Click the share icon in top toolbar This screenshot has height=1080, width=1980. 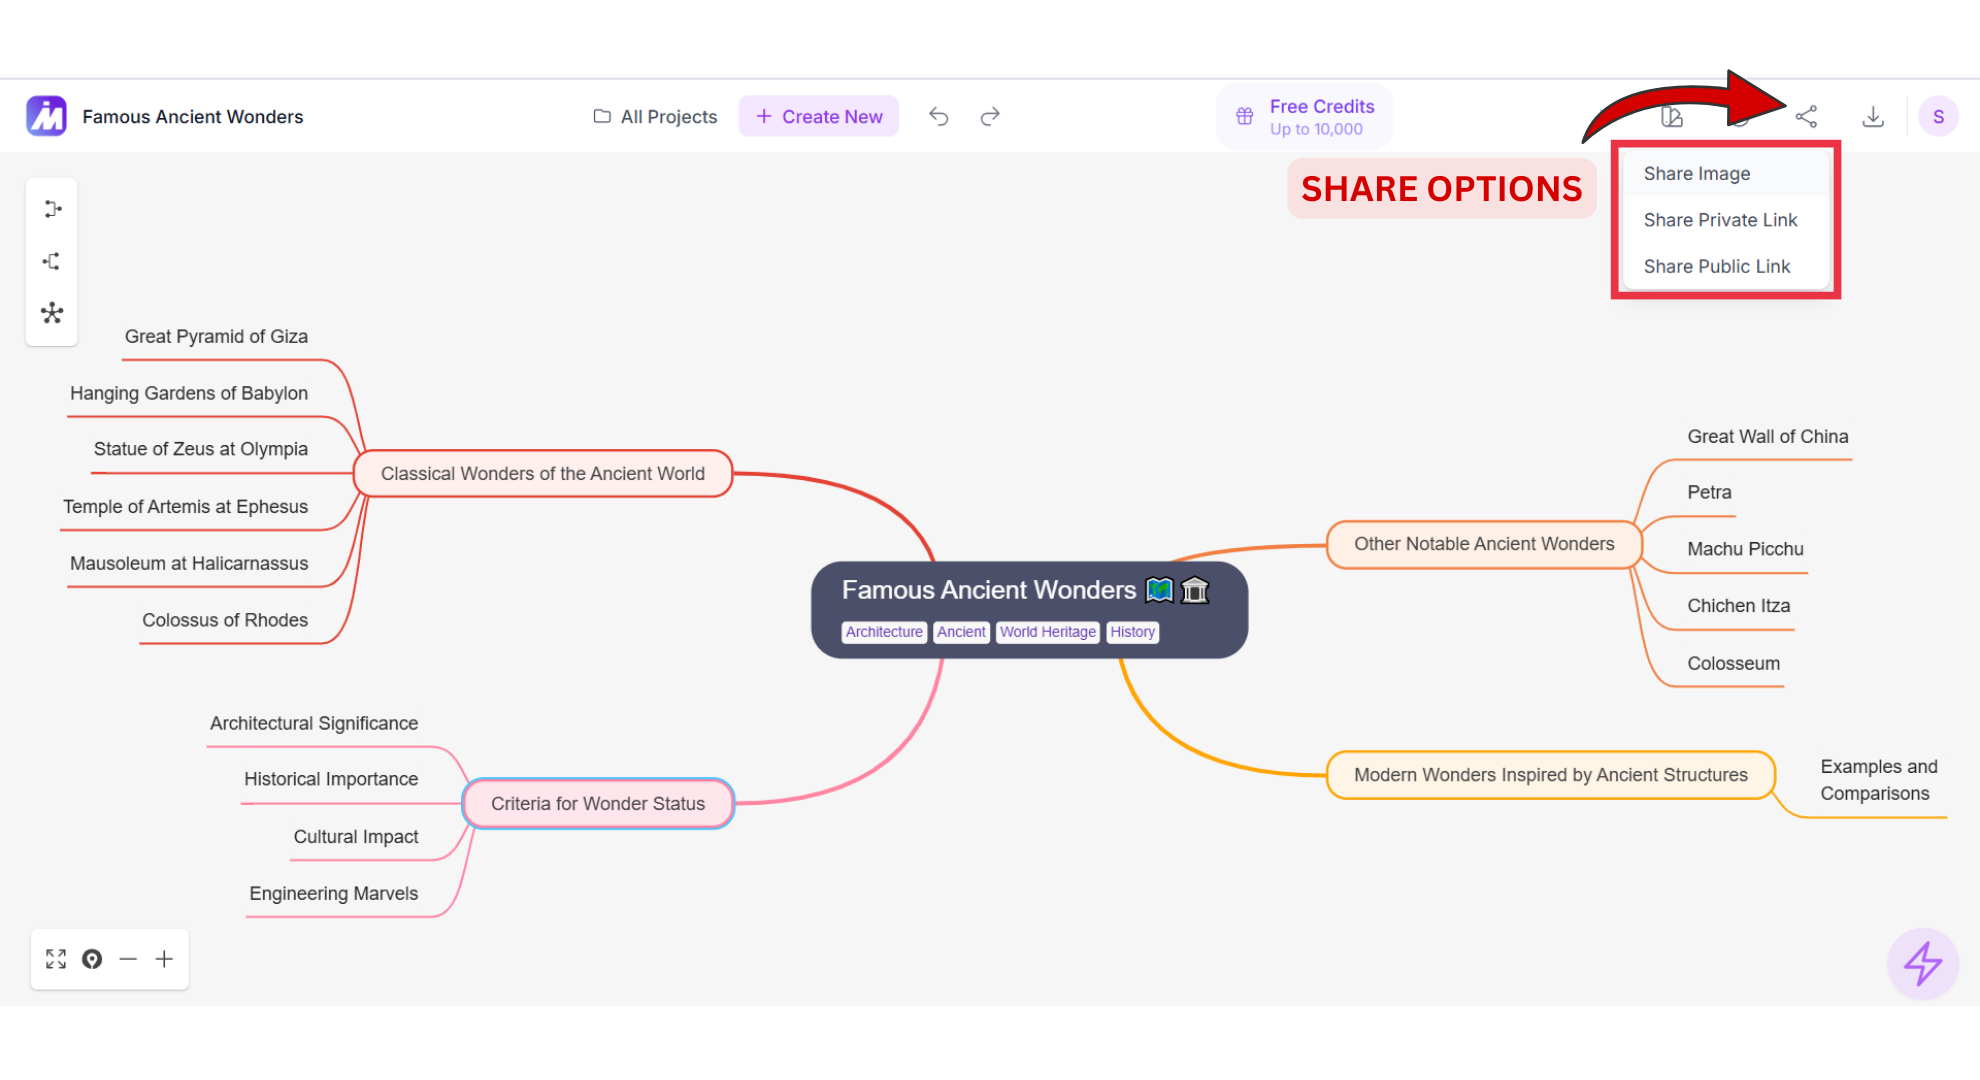pos(1806,117)
